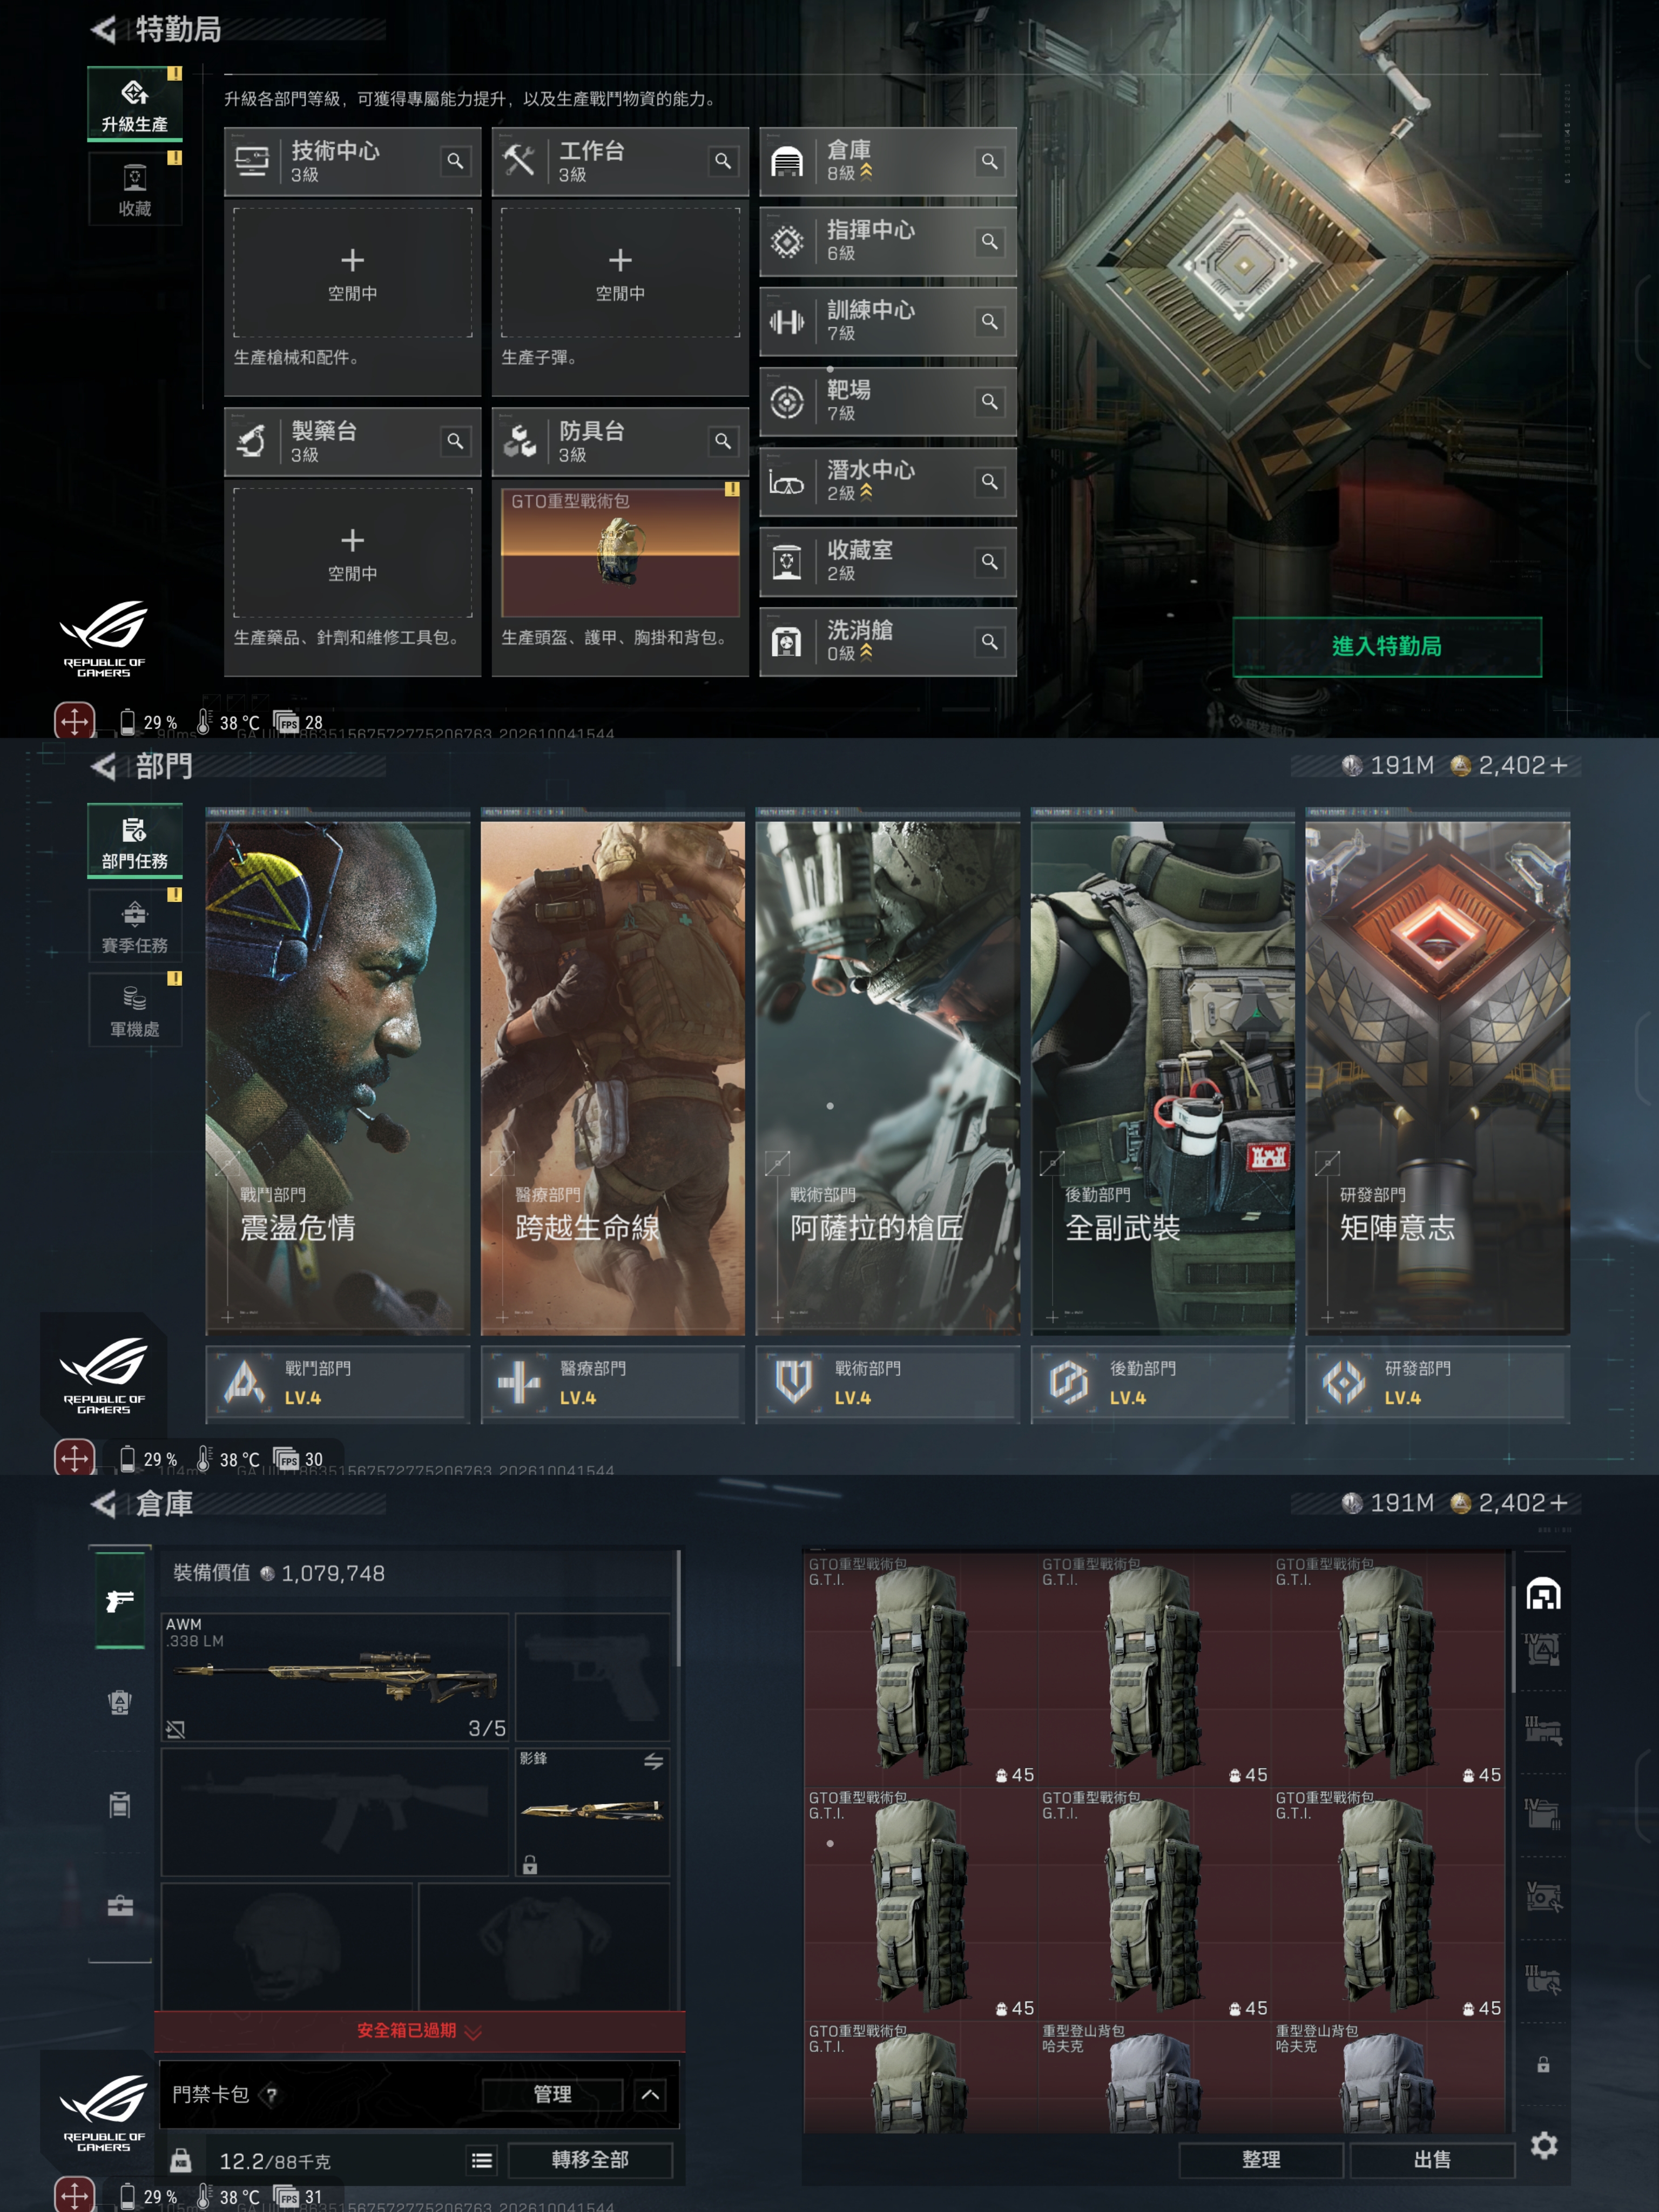Image resolution: width=1659 pixels, height=2212 pixels.
Task: Inspect the 指揮中心 magnifier icon
Action: [989, 241]
